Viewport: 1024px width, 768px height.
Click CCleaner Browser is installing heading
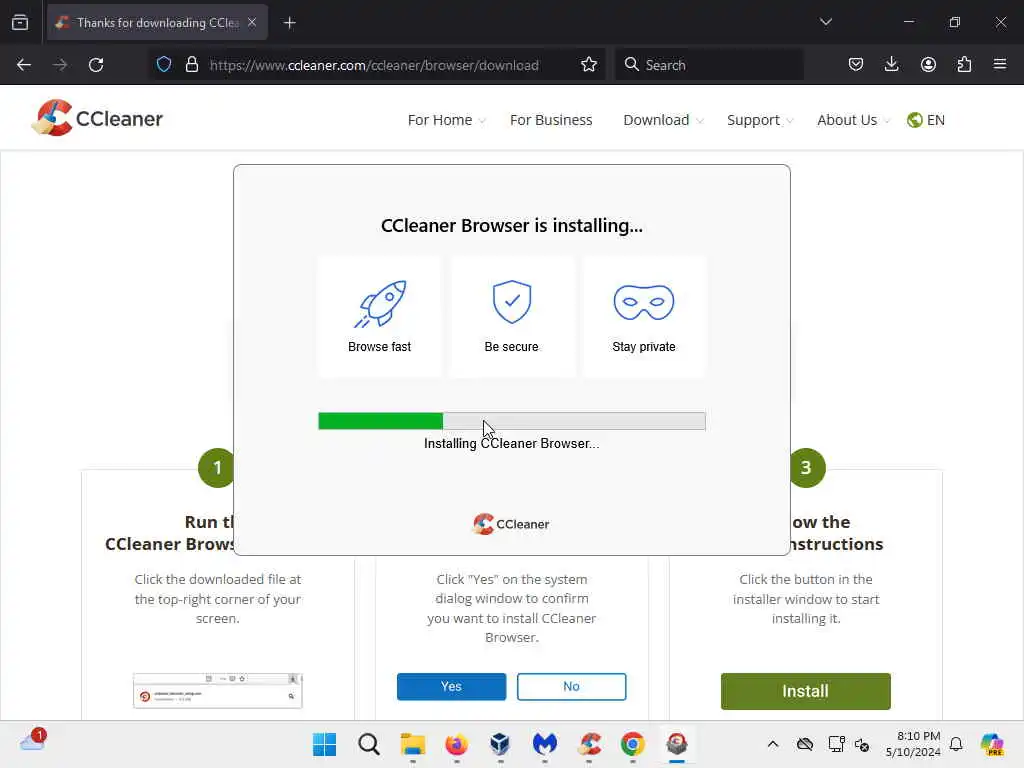point(511,225)
